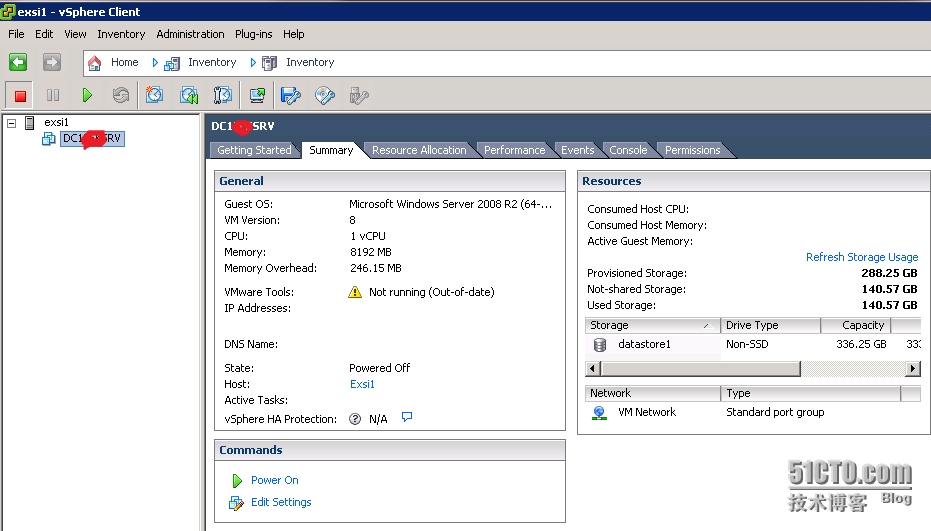The height and width of the screenshot is (531, 931).
Task: Click the vSphere HA help question icon
Action: 355,419
